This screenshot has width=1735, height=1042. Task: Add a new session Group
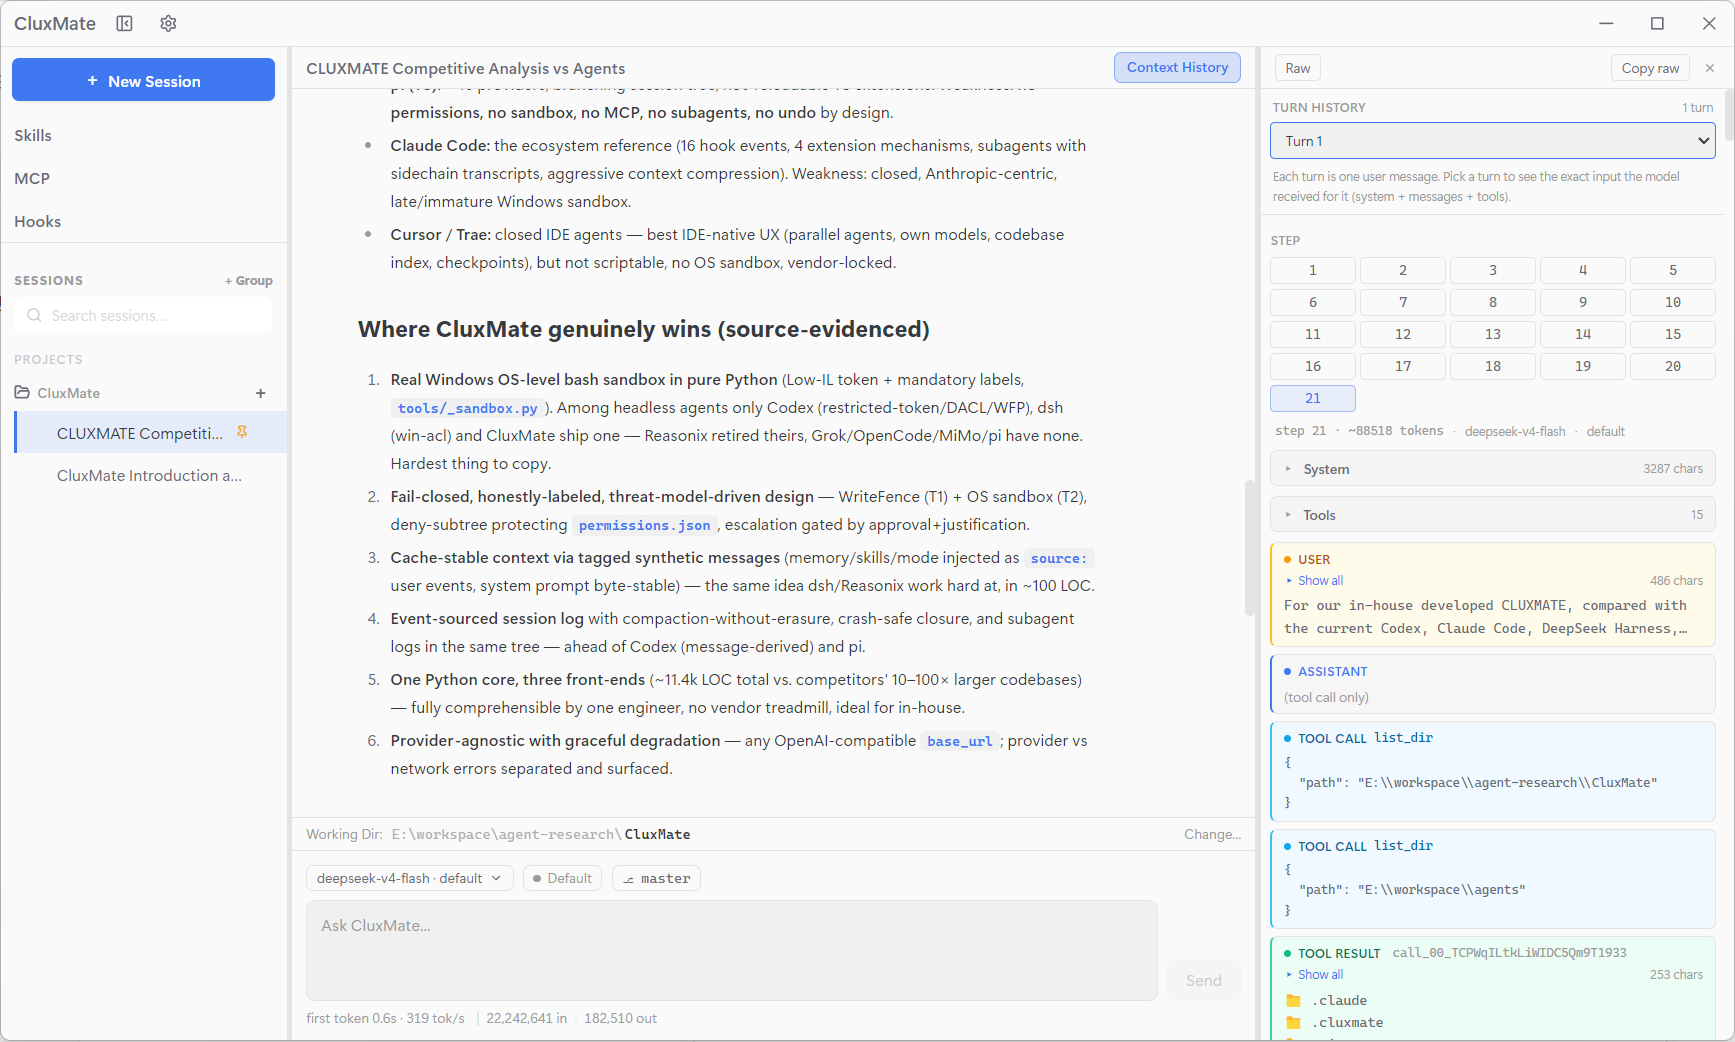pos(249,280)
